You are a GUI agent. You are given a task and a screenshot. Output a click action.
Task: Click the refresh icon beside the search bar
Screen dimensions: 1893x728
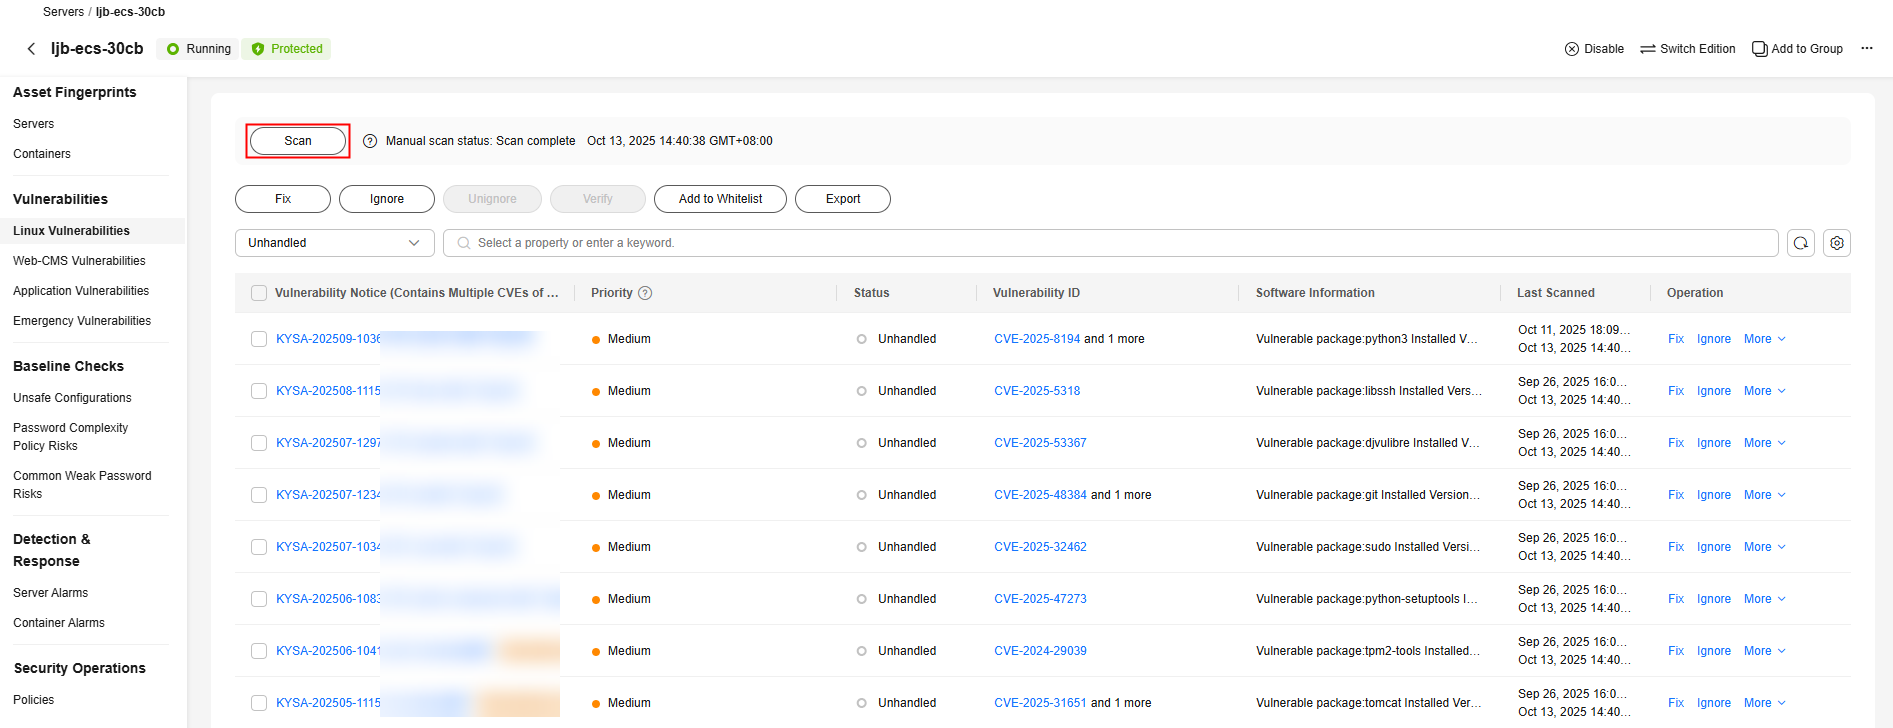tap(1800, 243)
